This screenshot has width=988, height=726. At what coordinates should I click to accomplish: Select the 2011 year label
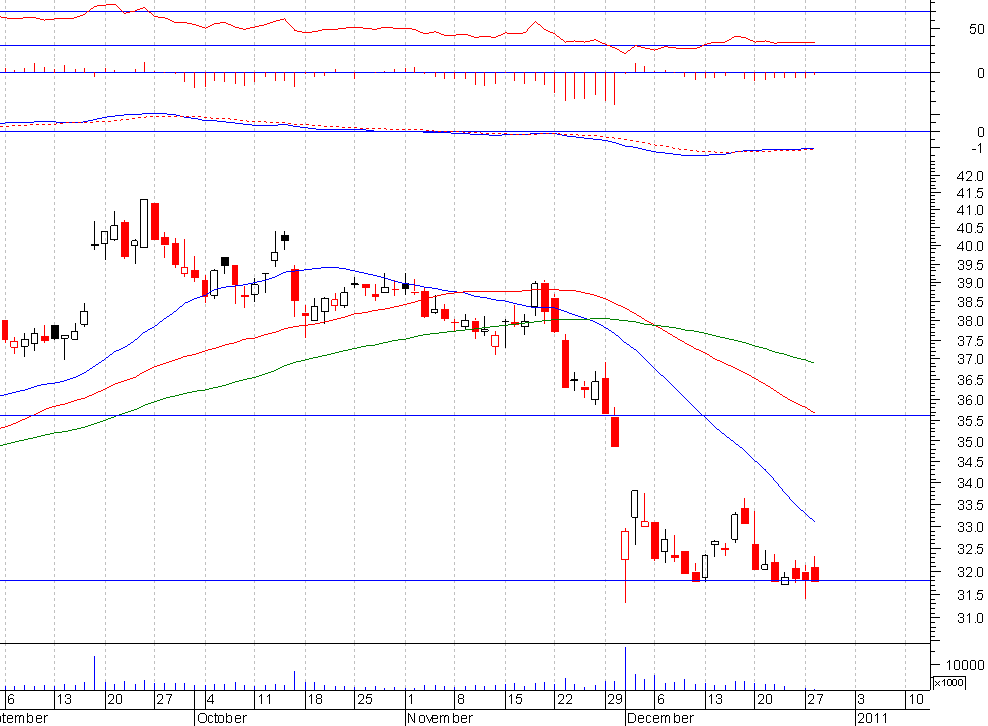click(872, 718)
